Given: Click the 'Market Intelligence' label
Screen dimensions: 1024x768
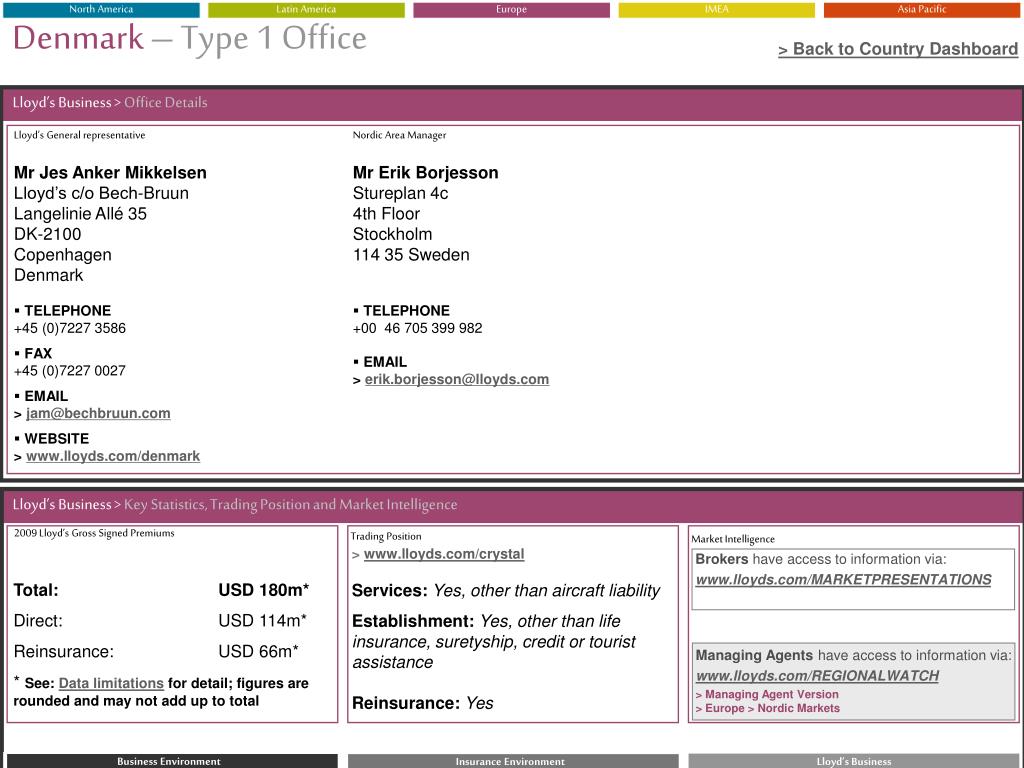Looking at the screenshot, I should (733, 539).
